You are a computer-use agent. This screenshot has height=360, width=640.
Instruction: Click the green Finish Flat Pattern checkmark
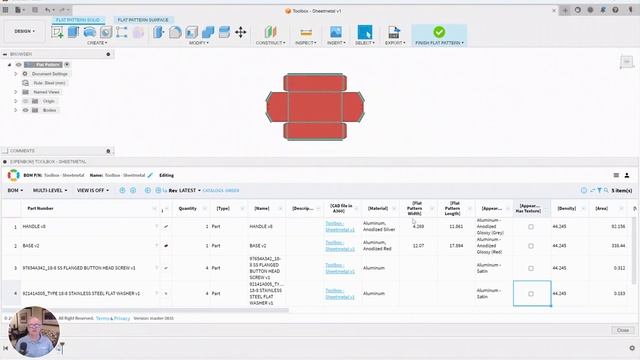(439, 32)
